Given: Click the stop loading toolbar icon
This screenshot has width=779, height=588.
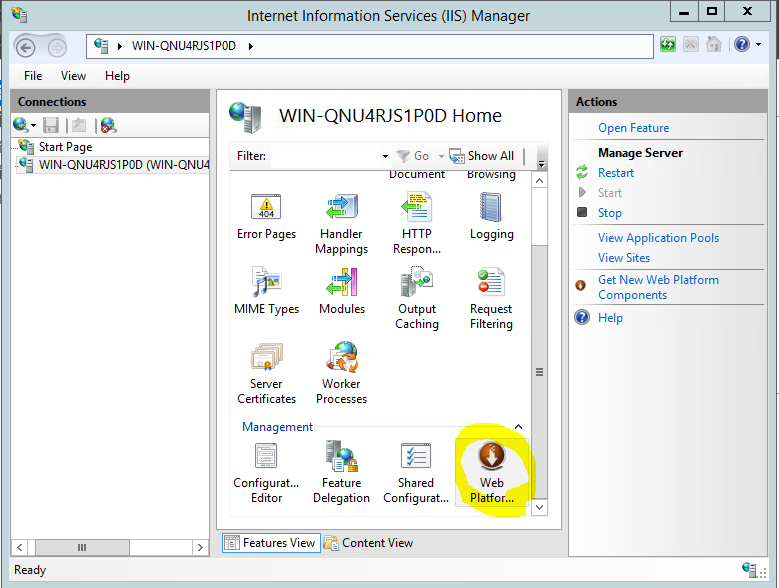Looking at the screenshot, I should tap(691, 45).
